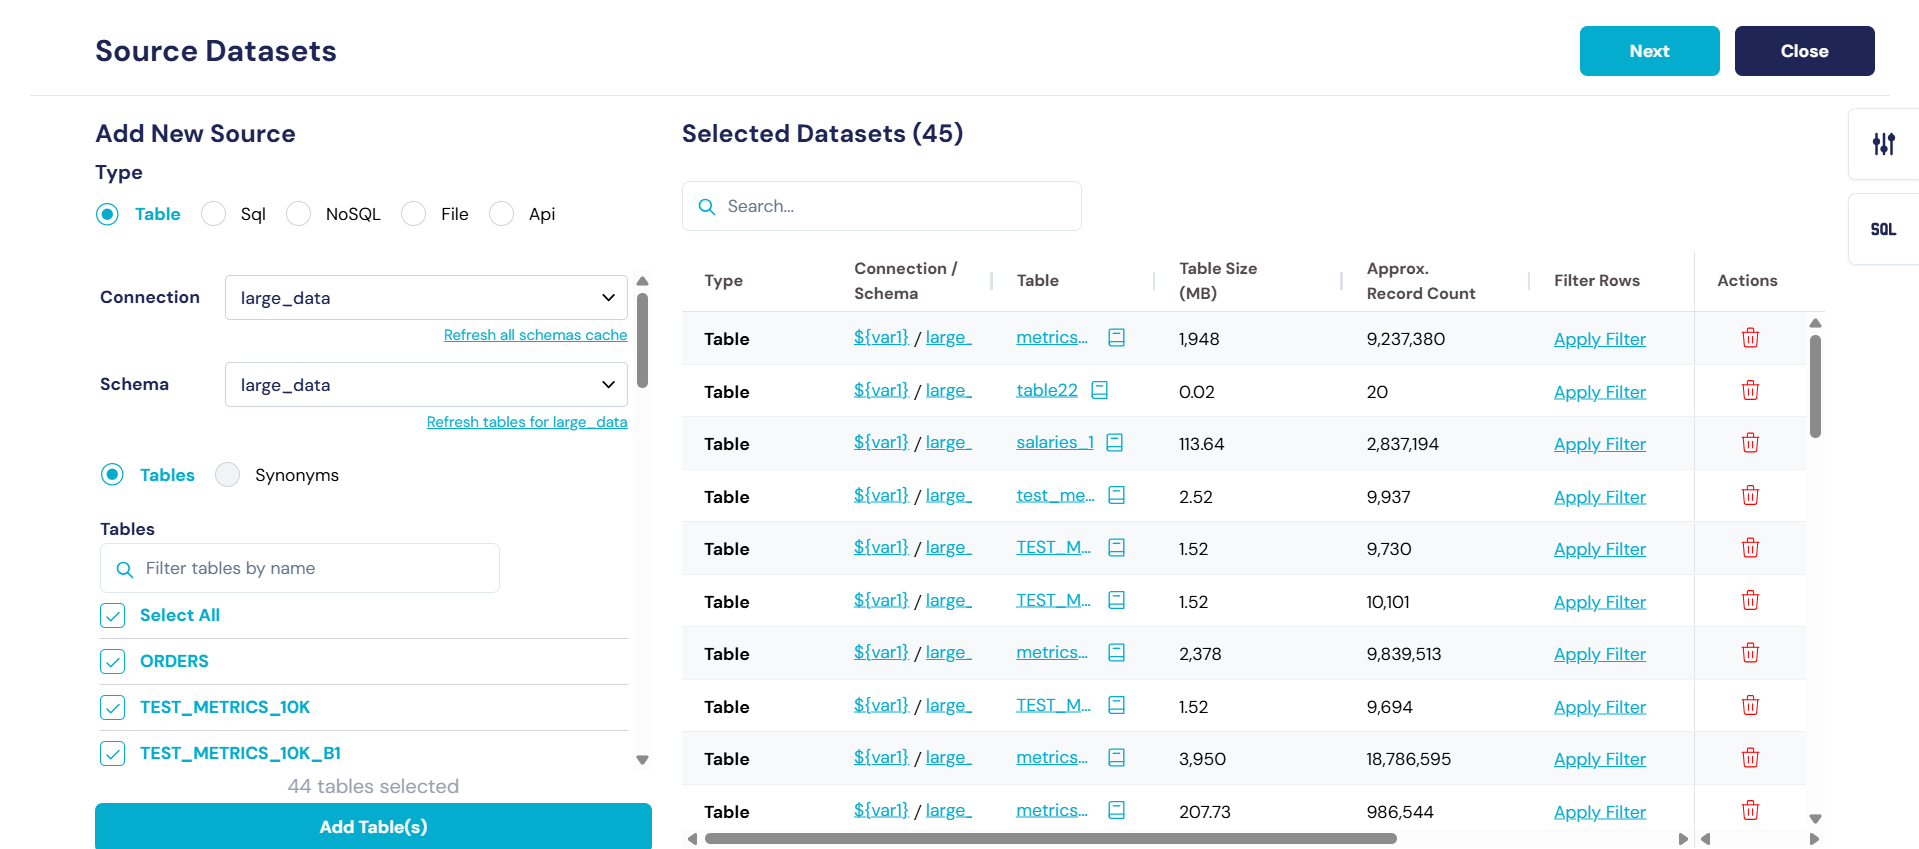Click the search icon in Selected Datasets

click(x=706, y=207)
